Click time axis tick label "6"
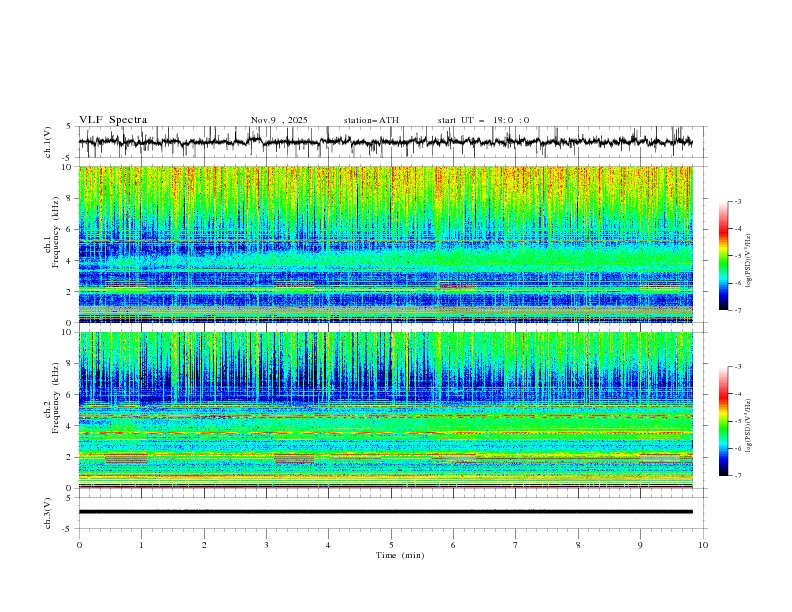The image size is (792, 612). coord(453,545)
